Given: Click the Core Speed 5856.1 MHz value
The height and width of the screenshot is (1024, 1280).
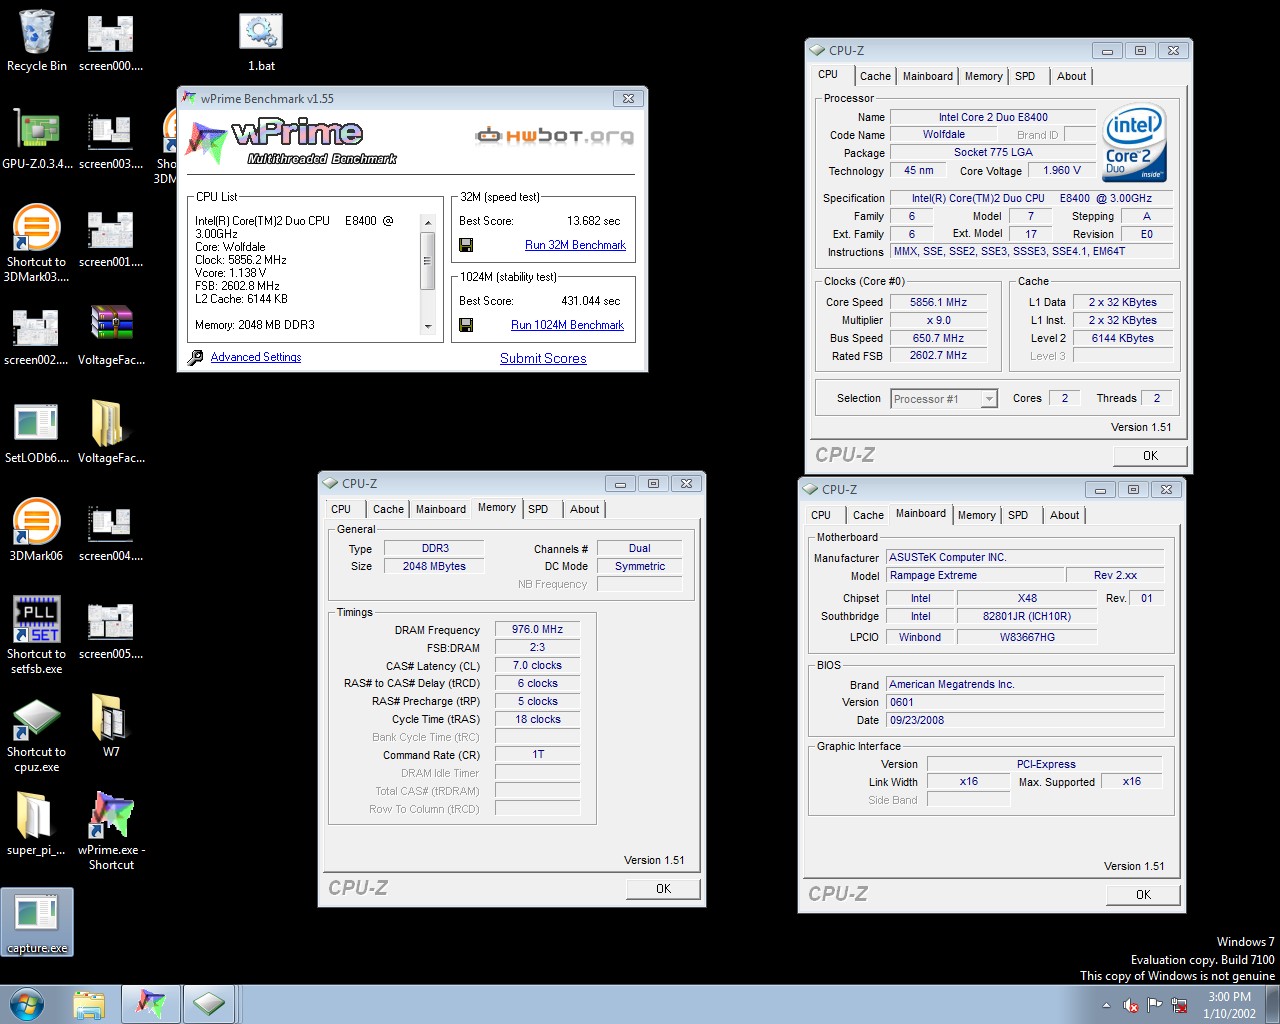Looking at the screenshot, I should (938, 302).
